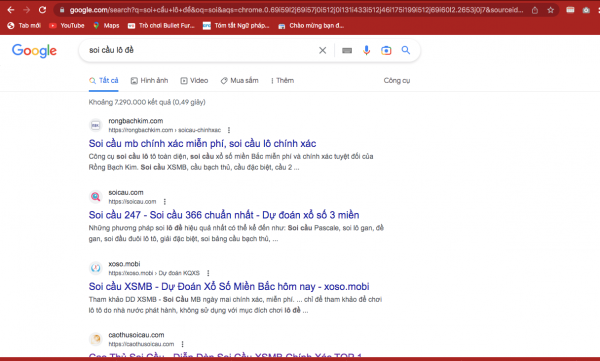Open more options for rongbachkim.com result
Screen dimensions: 600x361
pos(229,130)
